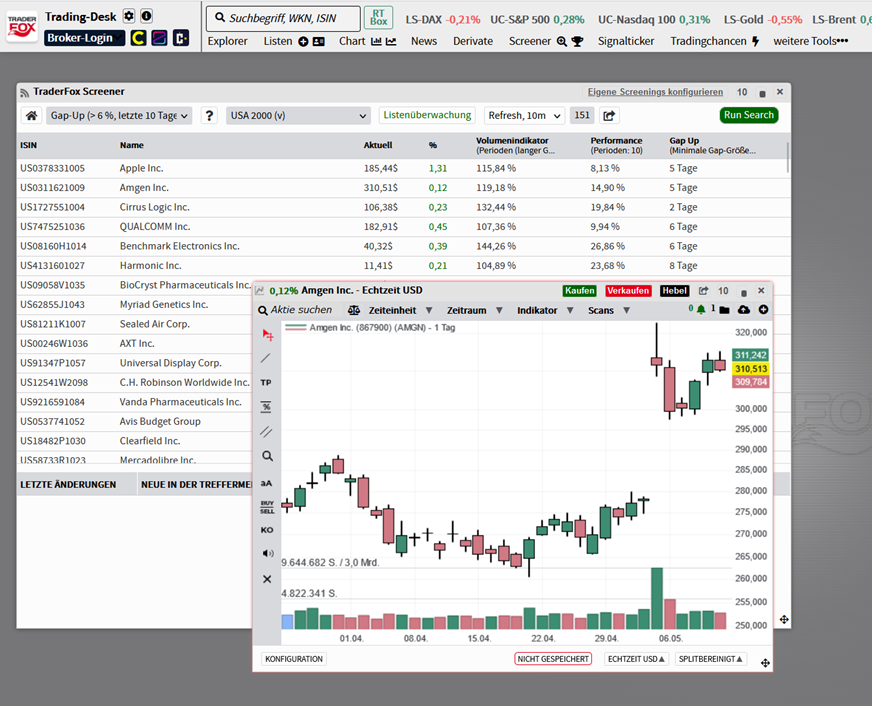This screenshot has height=706, width=872.
Task: Expand the ECHTZEIT USD selector
Action: (636, 659)
